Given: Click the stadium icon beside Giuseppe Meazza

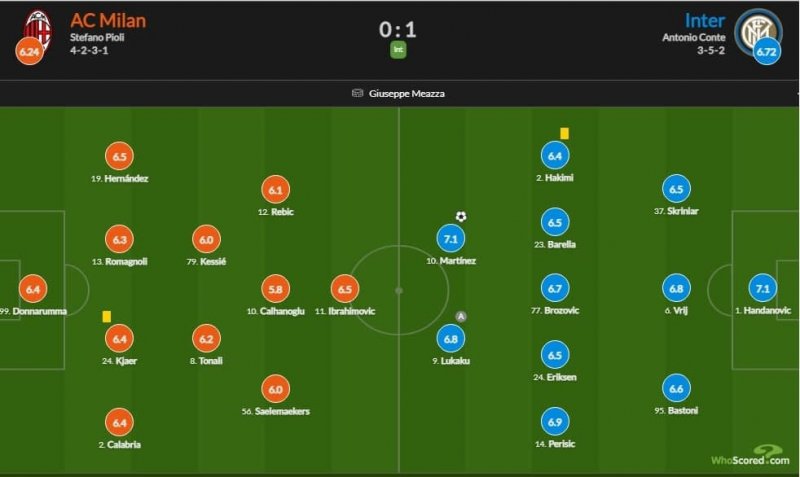Looking at the screenshot, I should pyautogui.click(x=358, y=93).
